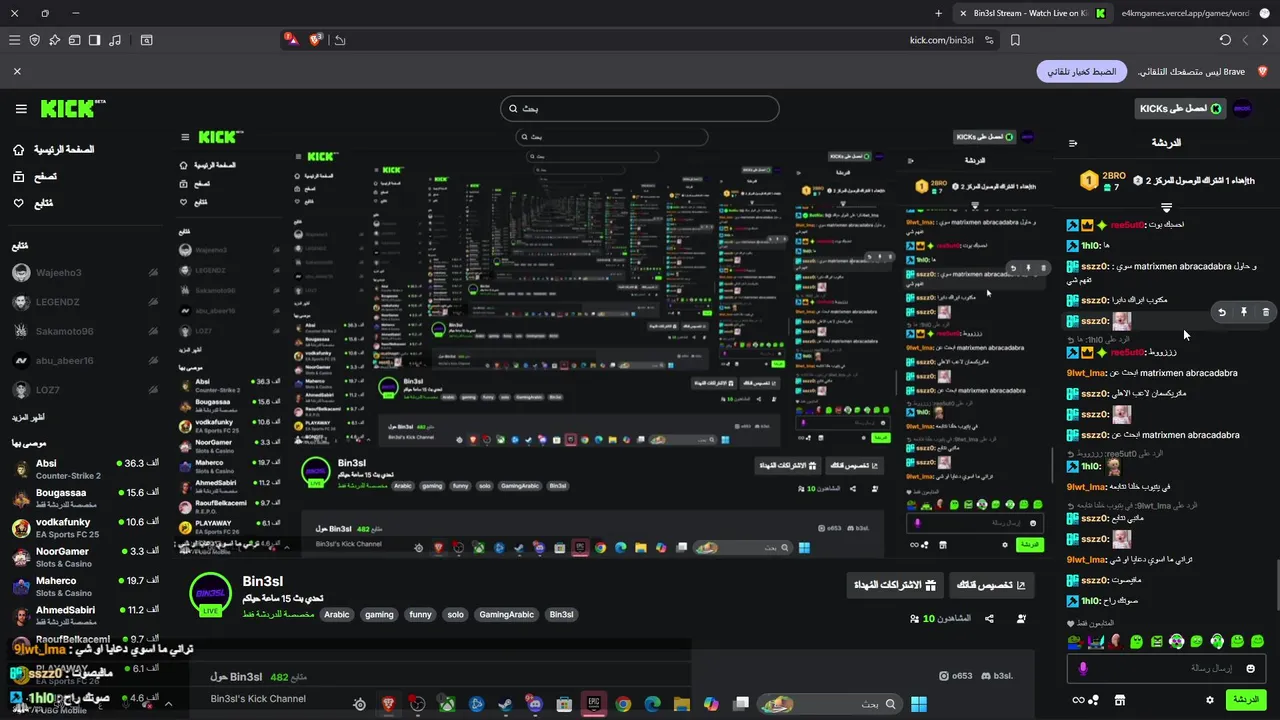This screenshot has width=1280, height=720.
Task: Dismiss the default browser infobar with X
Action: pos(17,72)
